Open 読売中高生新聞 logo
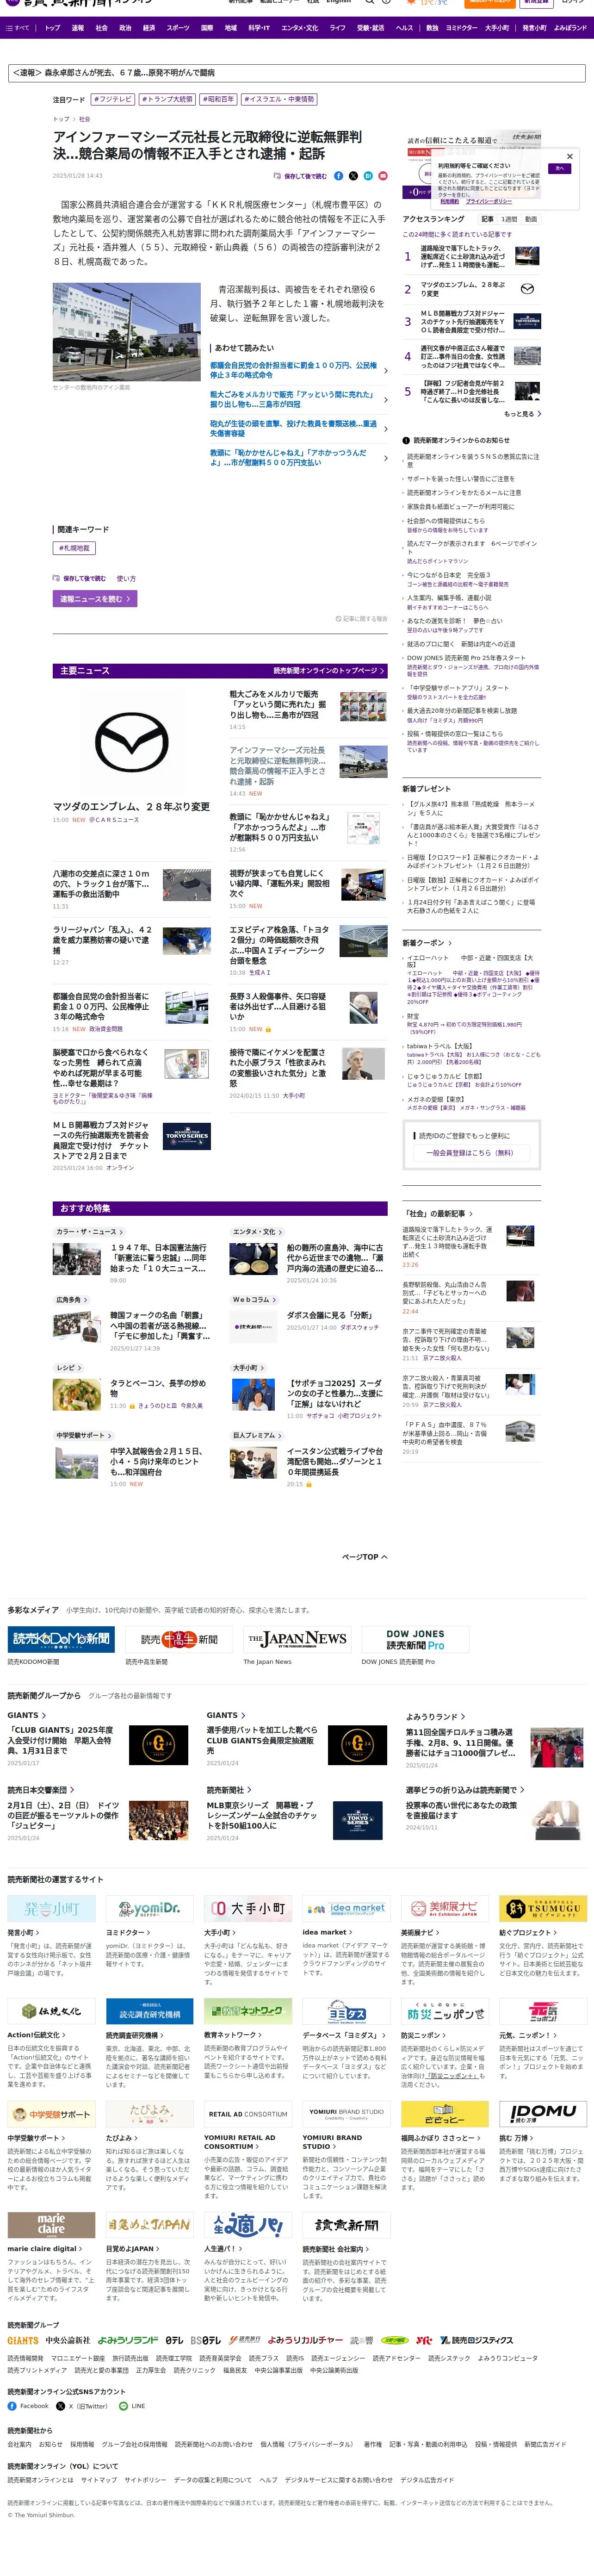 tap(179, 1639)
